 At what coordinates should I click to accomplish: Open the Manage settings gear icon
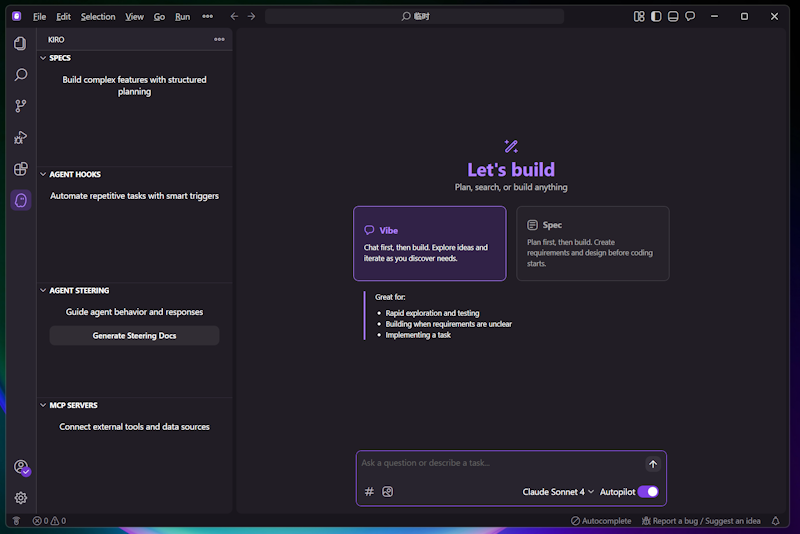(x=20, y=497)
